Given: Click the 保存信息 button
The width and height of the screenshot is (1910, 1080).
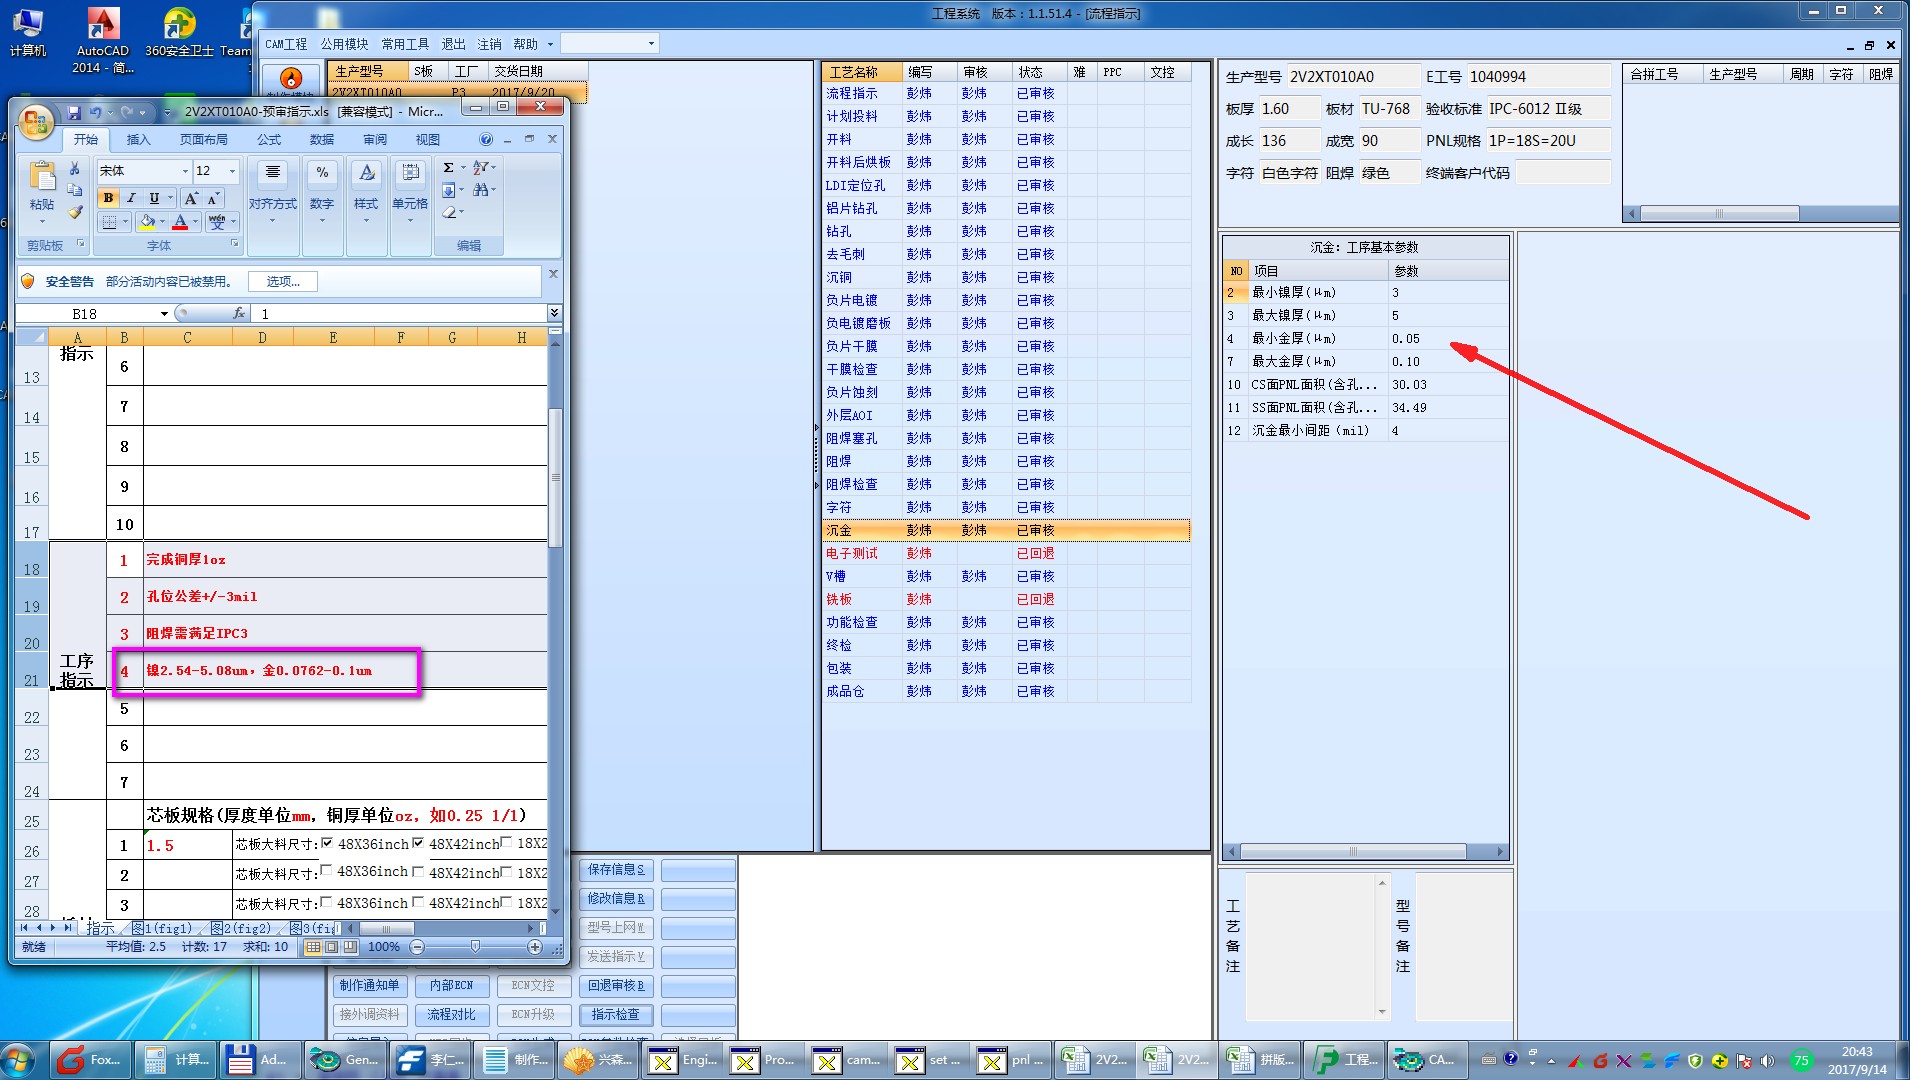Looking at the screenshot, I should (x=616, y=870).
